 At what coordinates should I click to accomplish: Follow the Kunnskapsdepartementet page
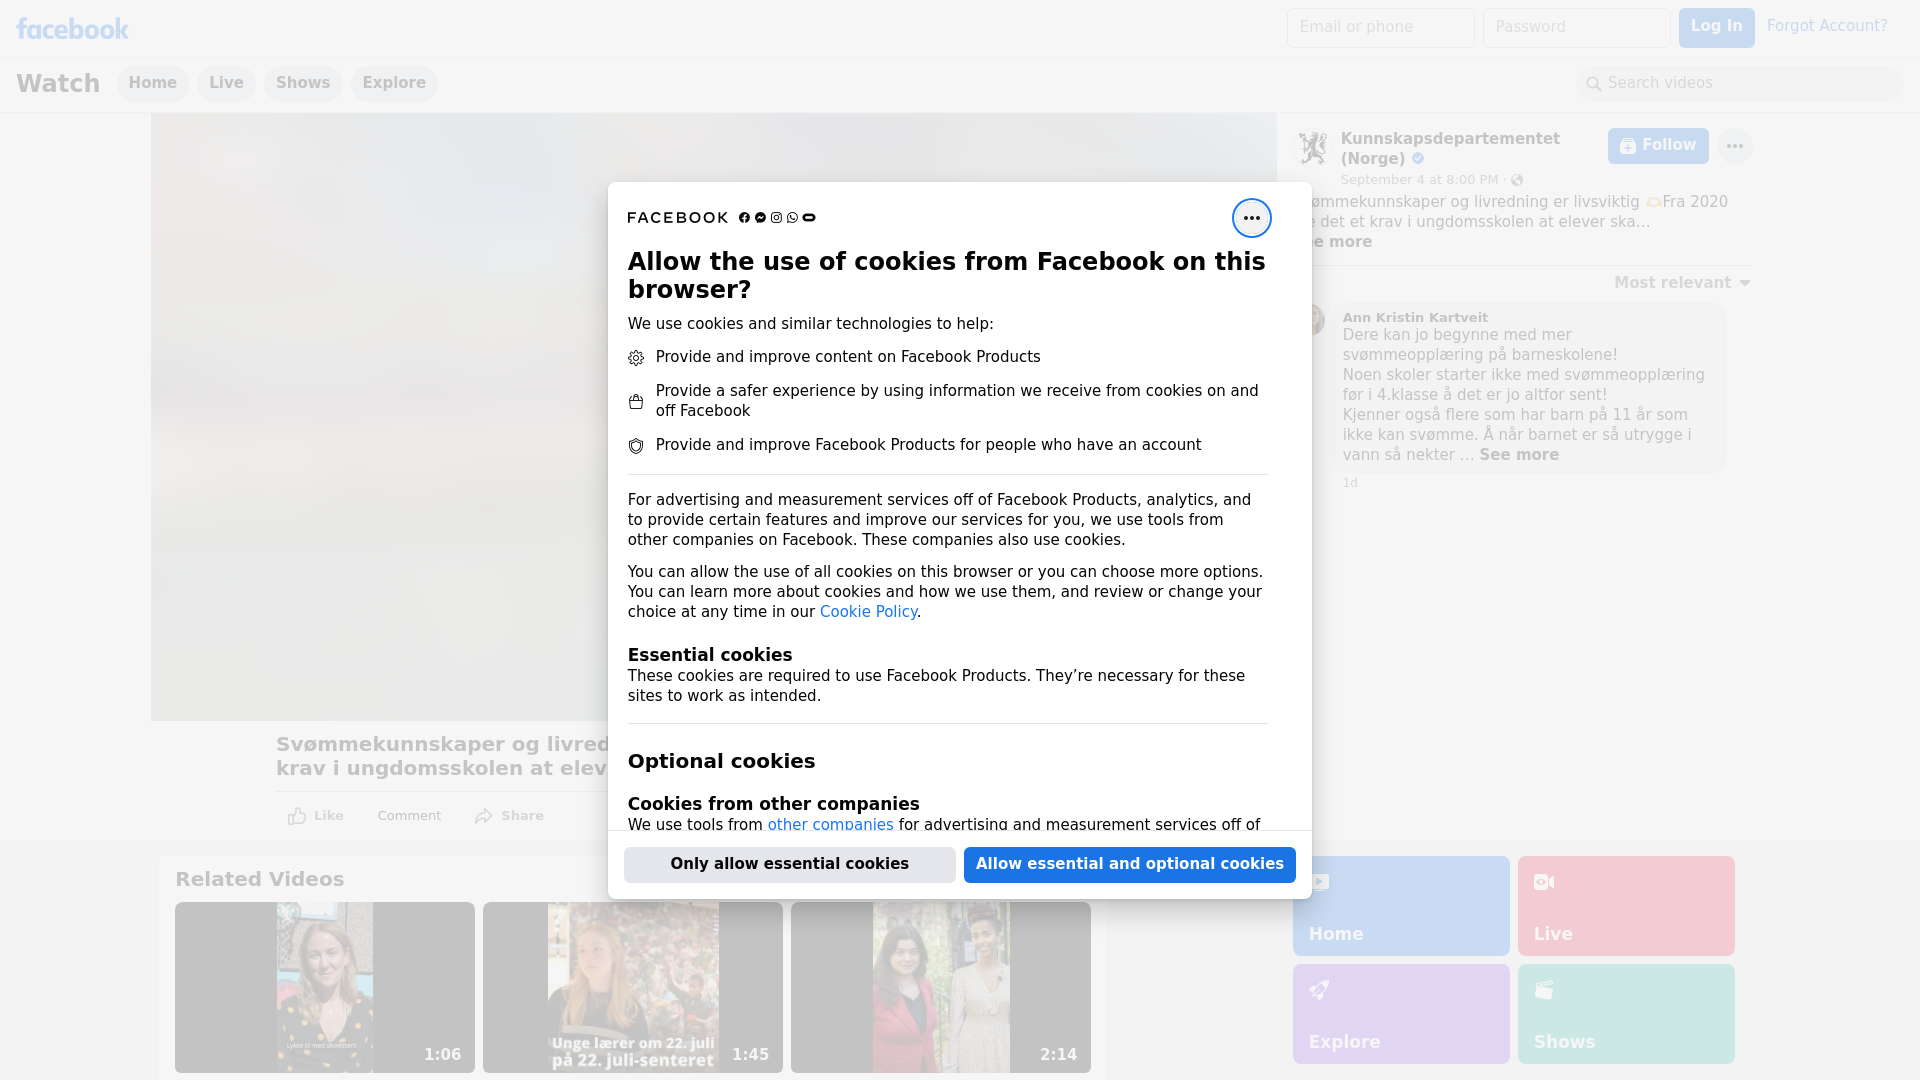(x=1658, y=146)
